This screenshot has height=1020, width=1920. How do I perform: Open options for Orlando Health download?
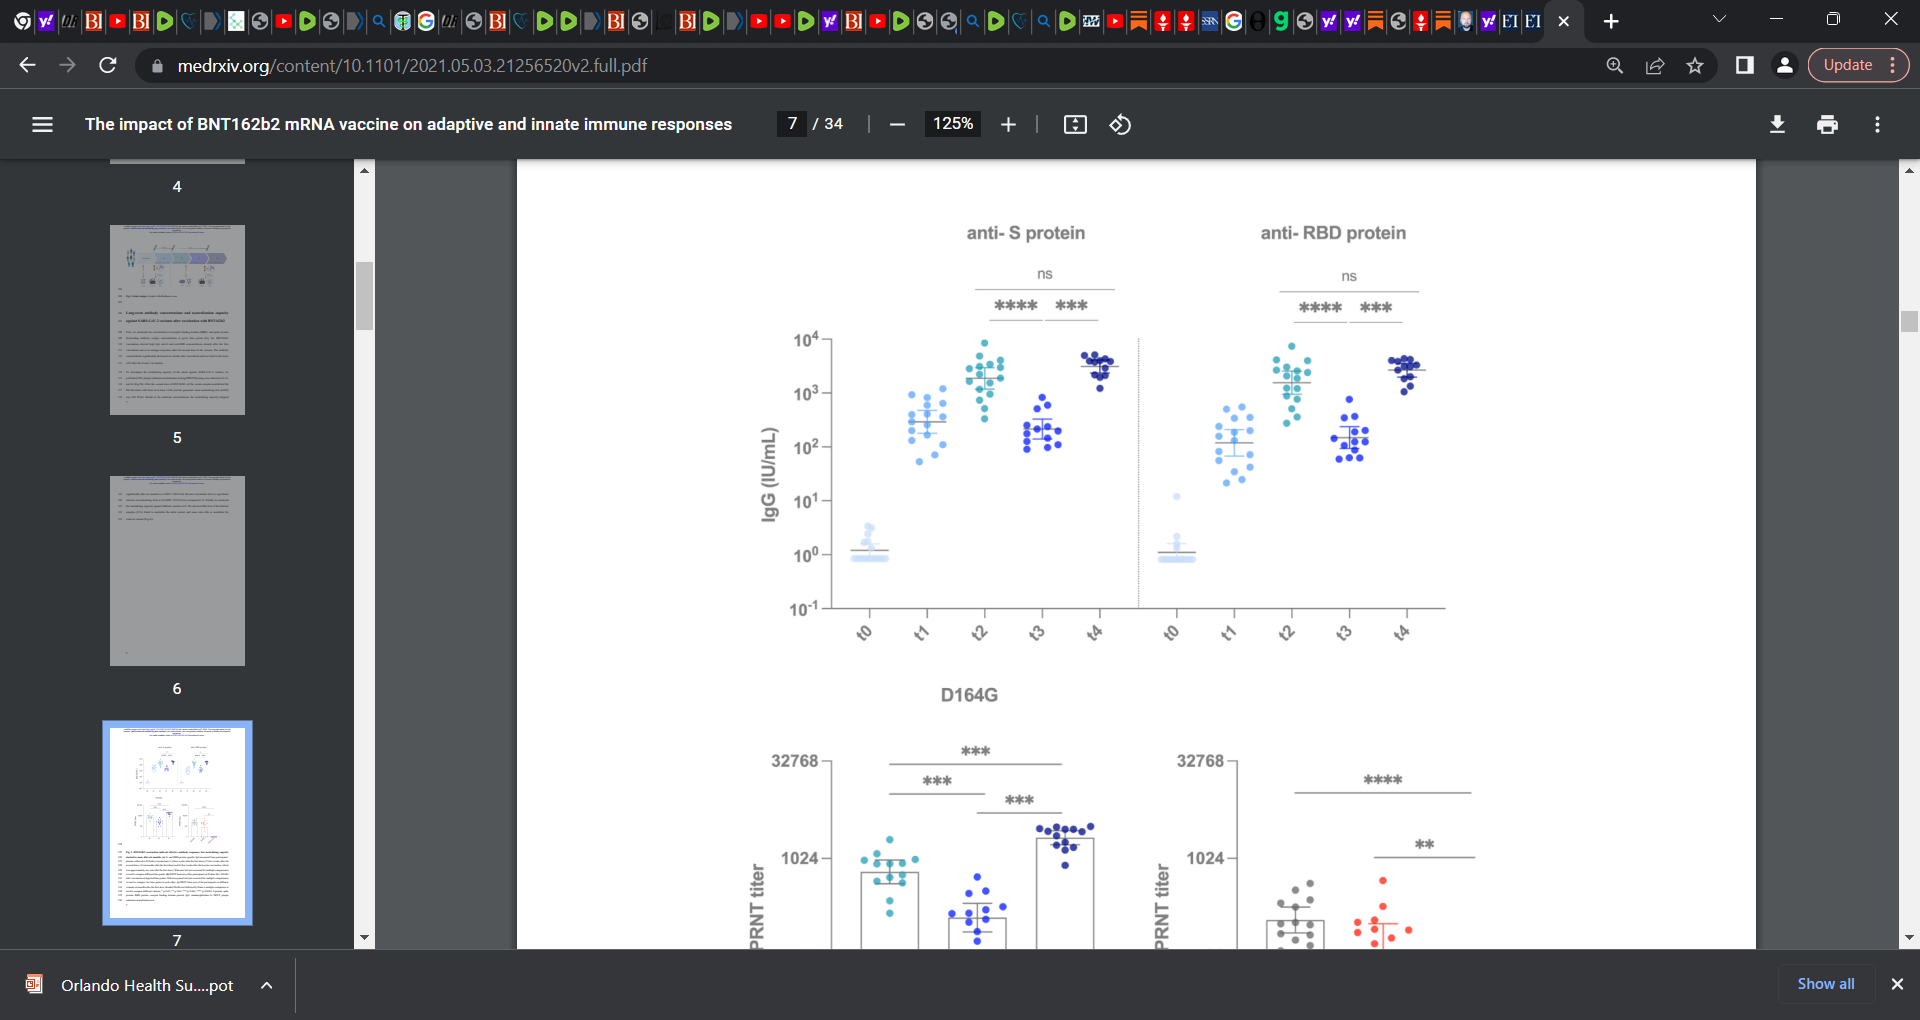[x=267, y=985]
